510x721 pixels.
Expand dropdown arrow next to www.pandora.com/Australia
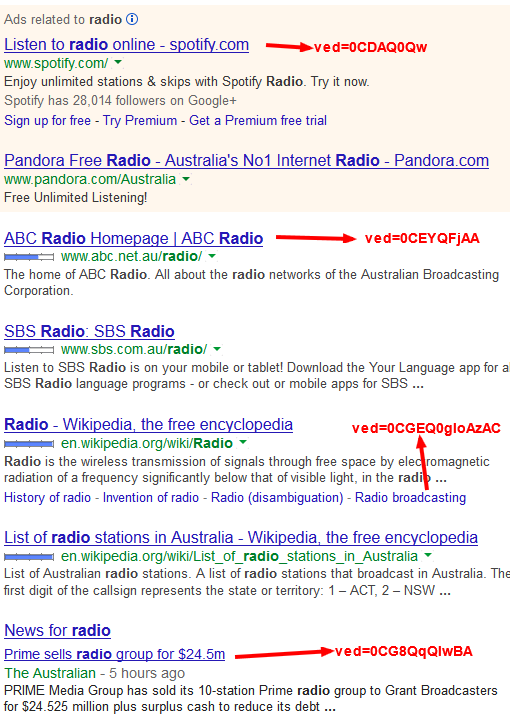(186, 178)
